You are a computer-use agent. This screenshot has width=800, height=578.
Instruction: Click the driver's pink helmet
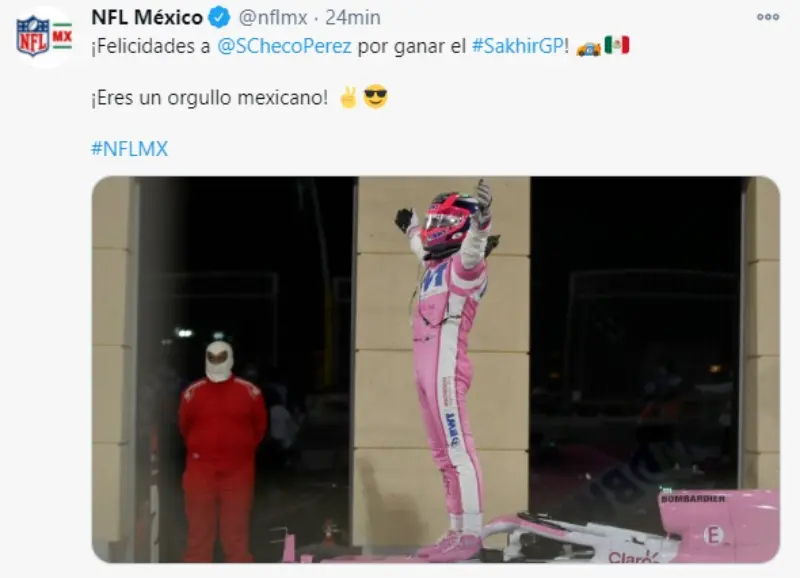pyautogui.click(x=446, y=223)
